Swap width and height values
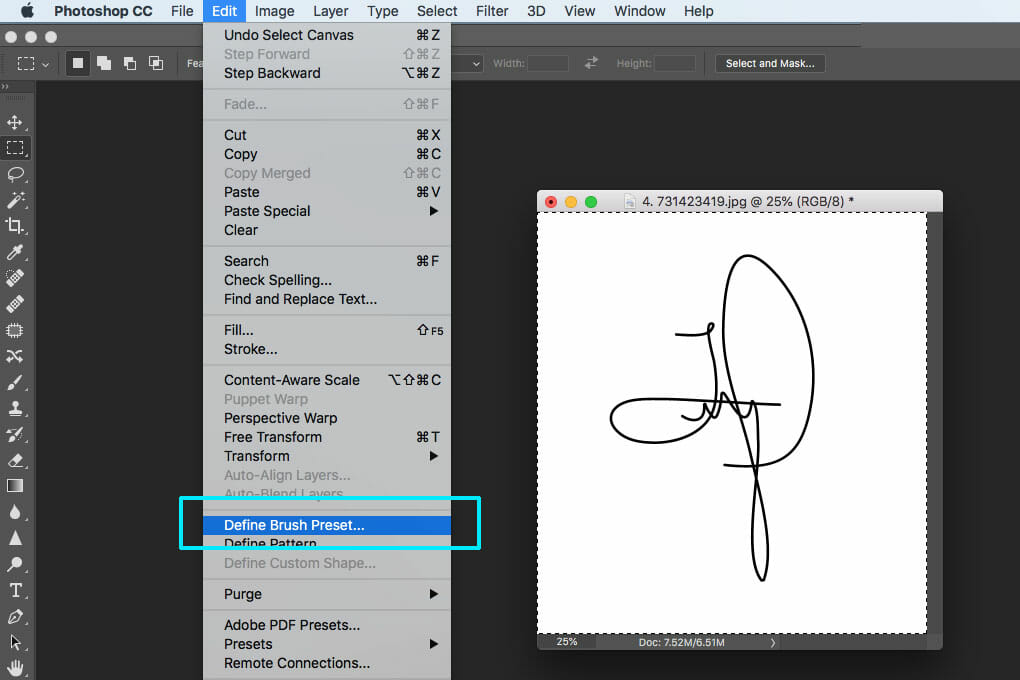Screen dimensions: 1020x680 pyautogui.click(x=591, y=63)
